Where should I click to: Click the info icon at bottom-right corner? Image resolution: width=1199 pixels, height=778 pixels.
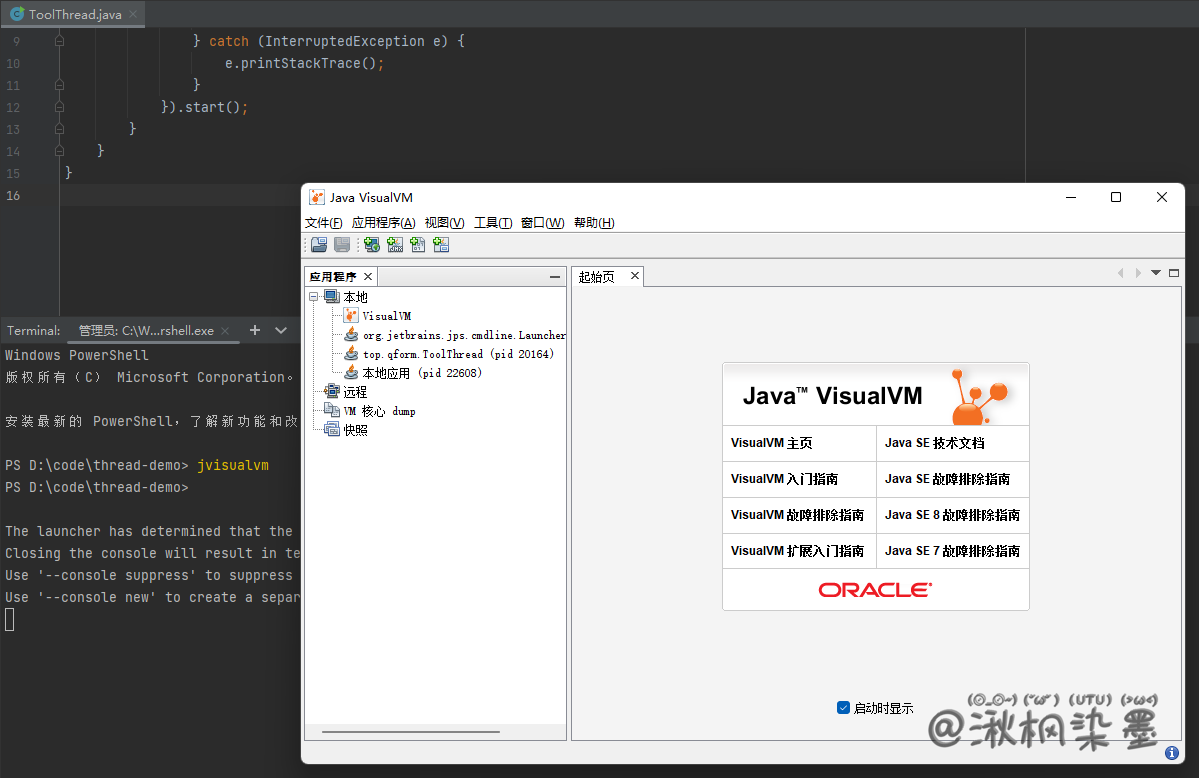point(1172,753)
